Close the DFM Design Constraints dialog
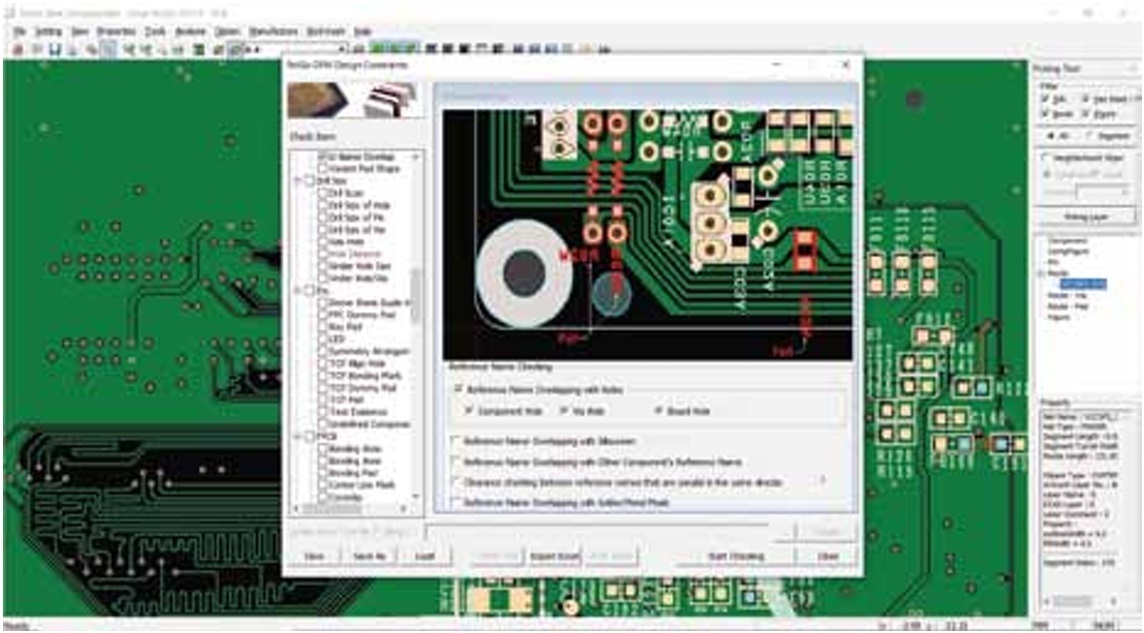 click(846, 65)
